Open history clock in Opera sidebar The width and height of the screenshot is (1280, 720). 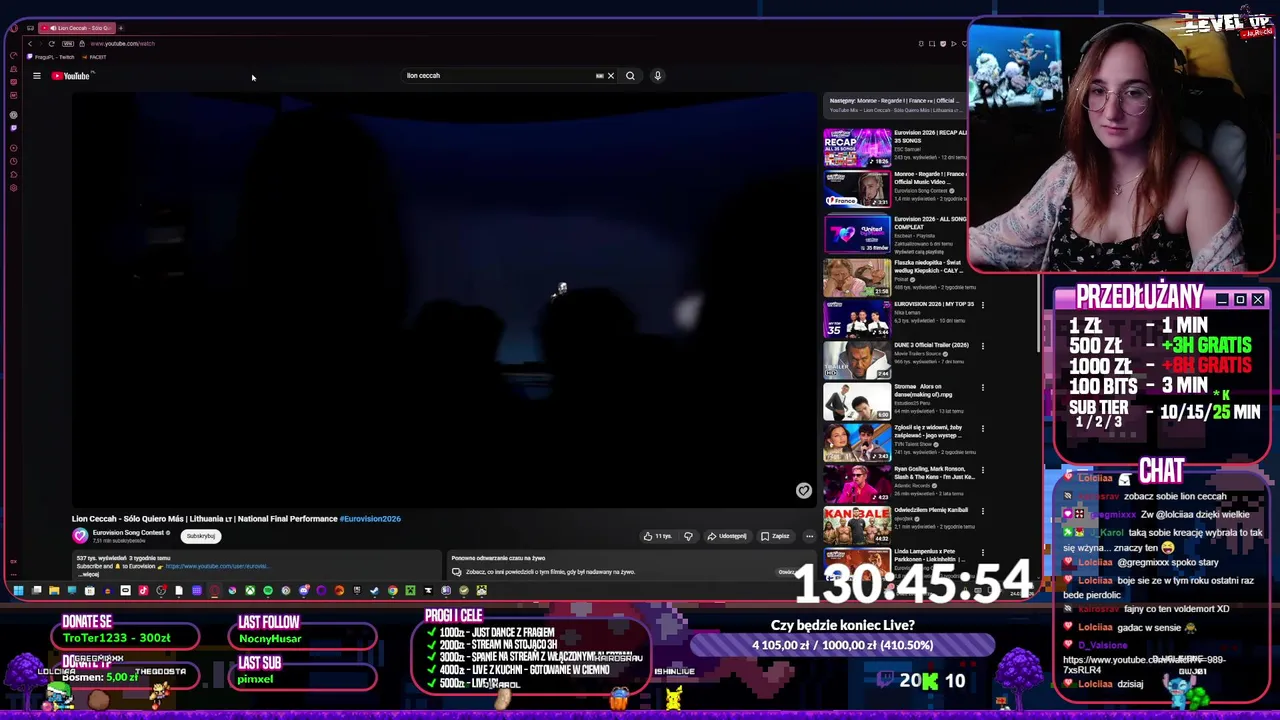pos(14,161)
